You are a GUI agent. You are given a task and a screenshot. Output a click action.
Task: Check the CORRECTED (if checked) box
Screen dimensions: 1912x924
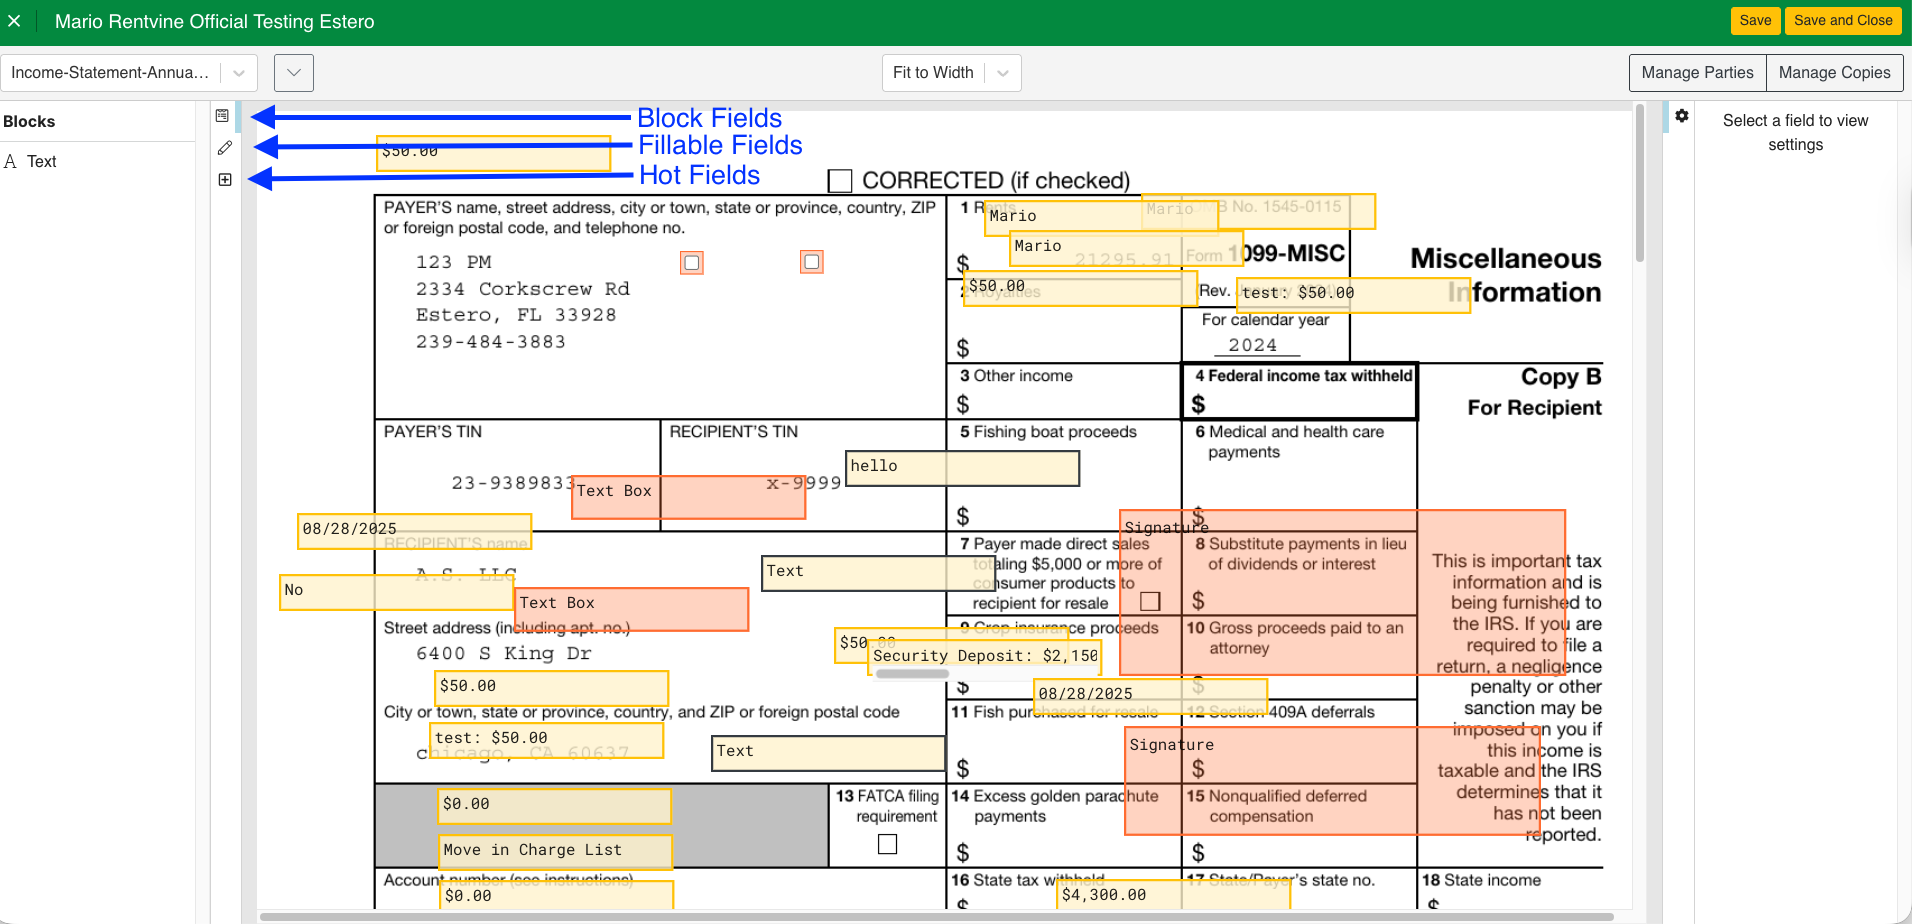[840, 181]
